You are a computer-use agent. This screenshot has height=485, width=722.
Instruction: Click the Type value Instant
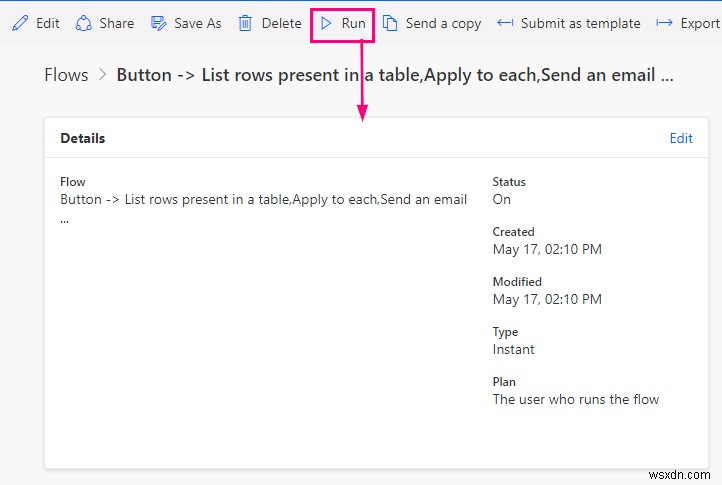(513, 350)
